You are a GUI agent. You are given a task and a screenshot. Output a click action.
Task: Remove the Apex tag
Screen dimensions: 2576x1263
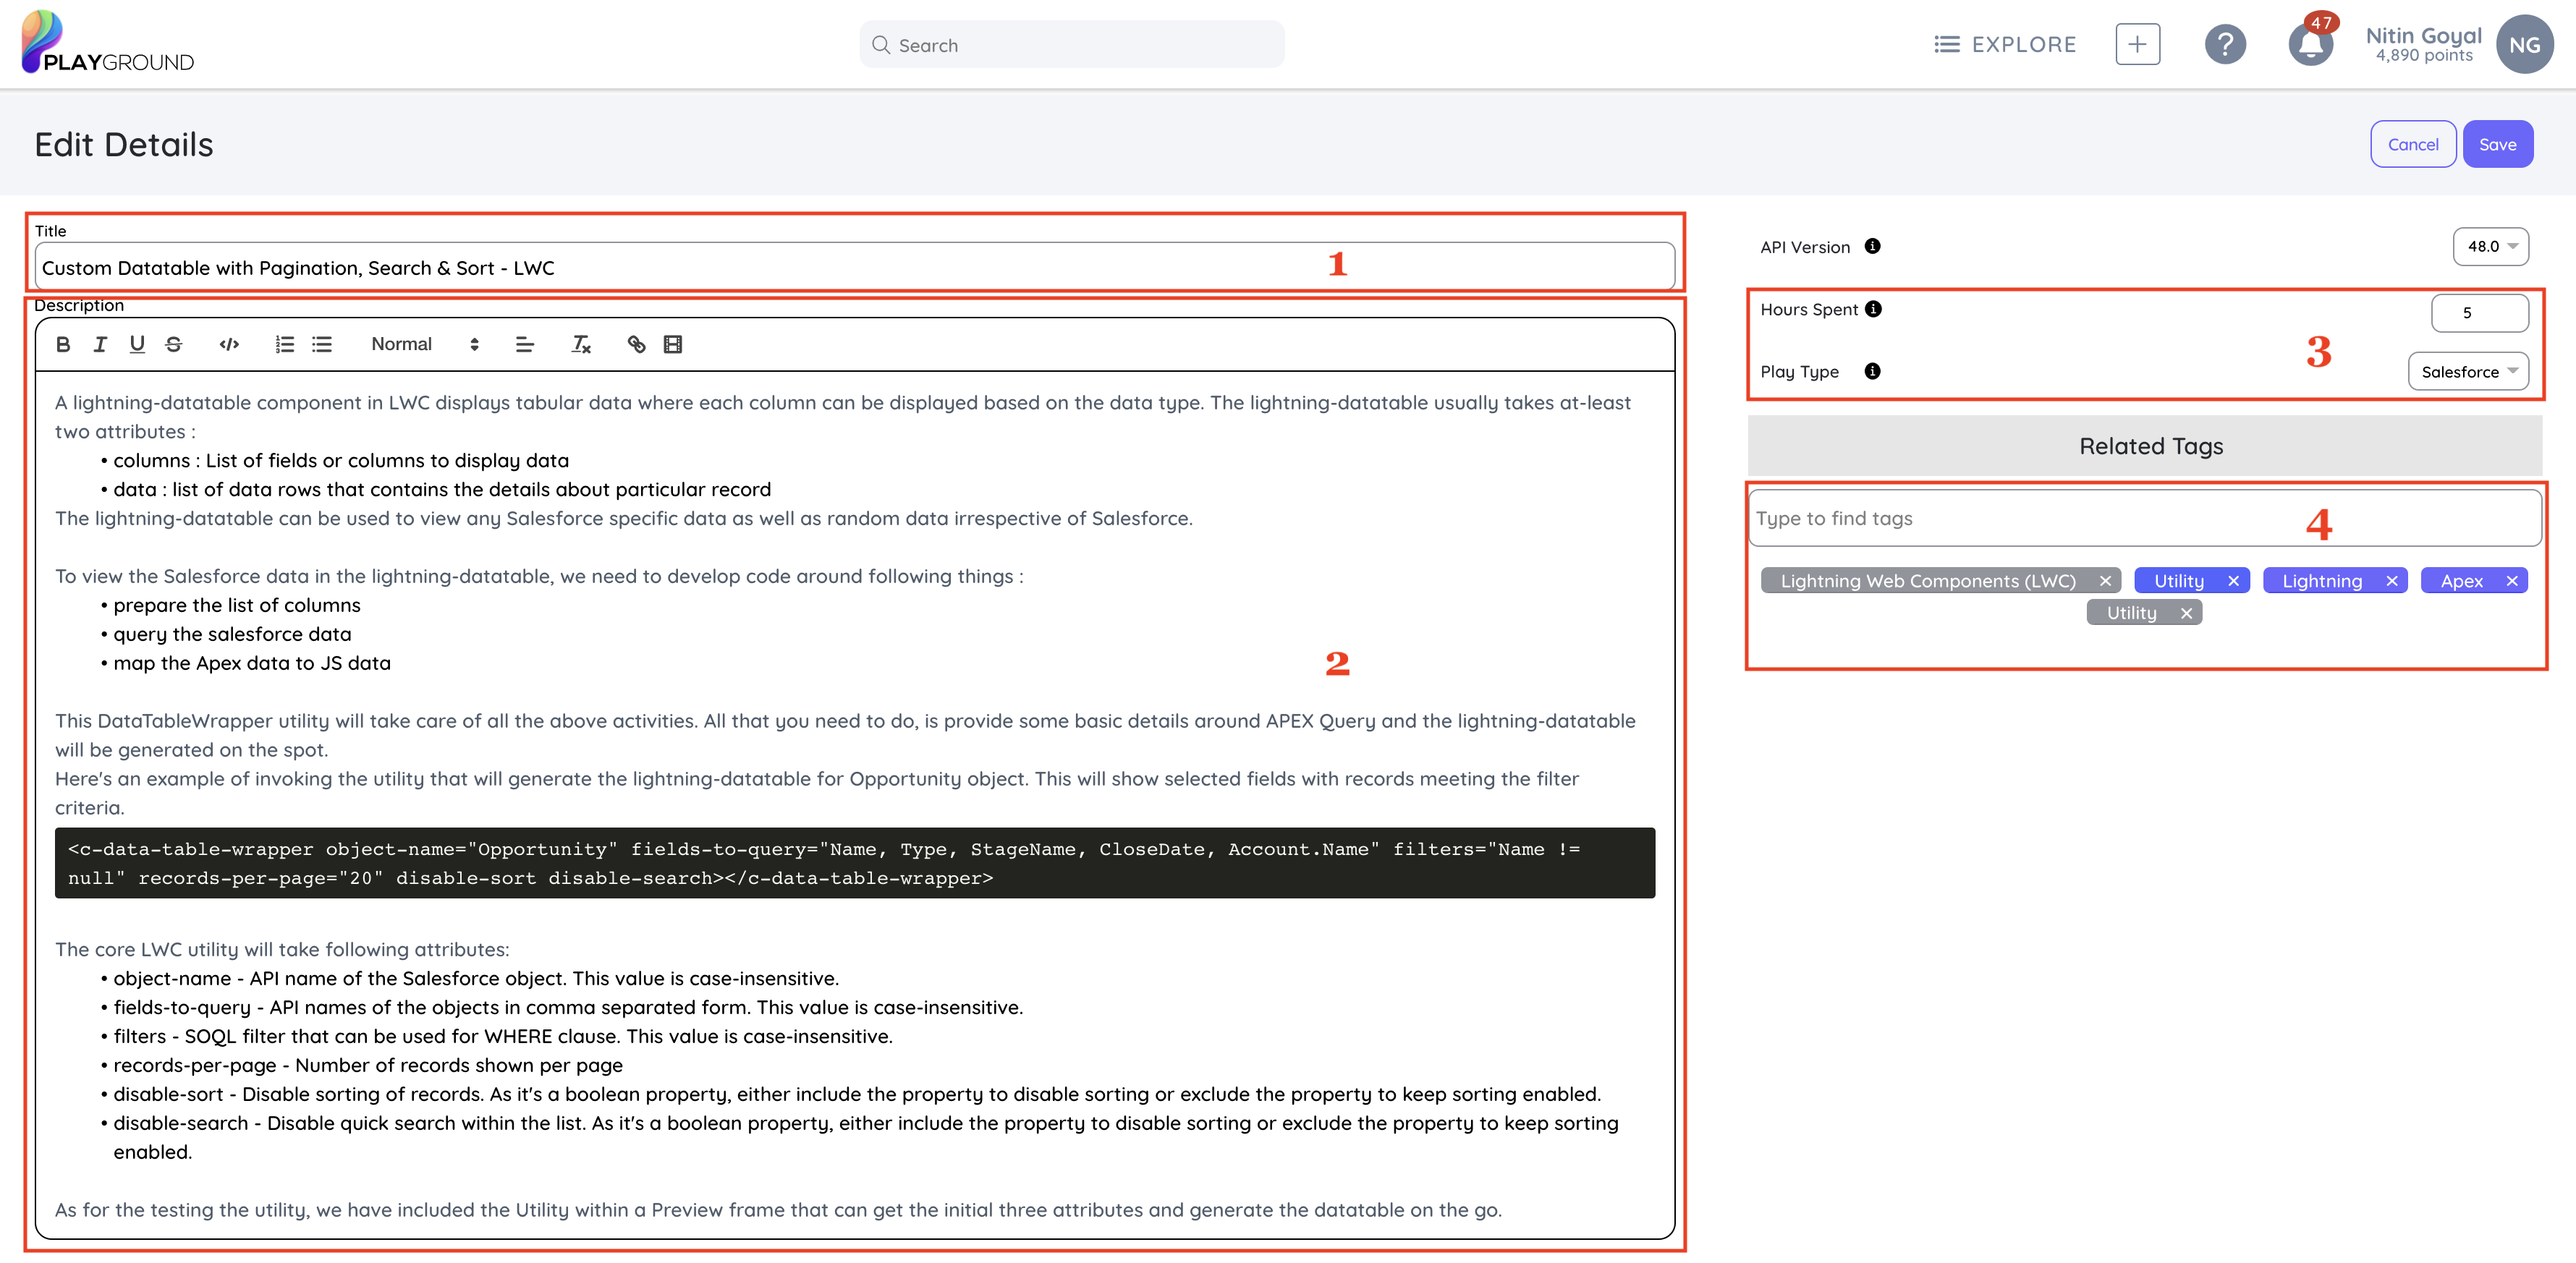click(x=2511, y=582)
